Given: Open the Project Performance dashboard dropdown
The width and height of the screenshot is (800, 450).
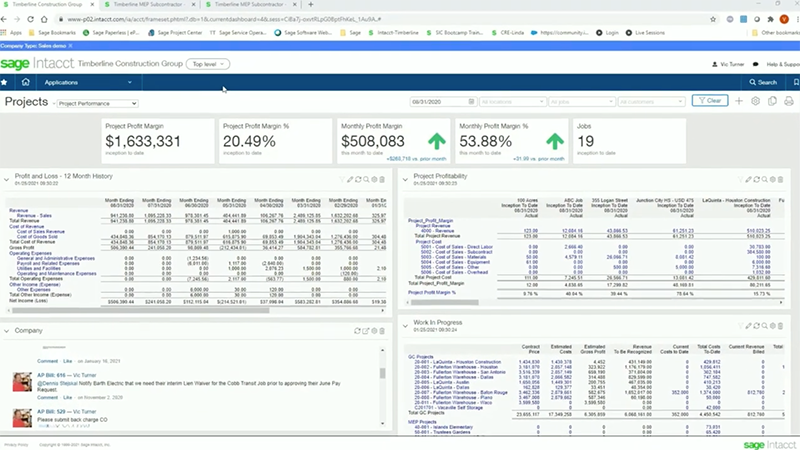Looking at the screenshot, I should tap(97, 104).
